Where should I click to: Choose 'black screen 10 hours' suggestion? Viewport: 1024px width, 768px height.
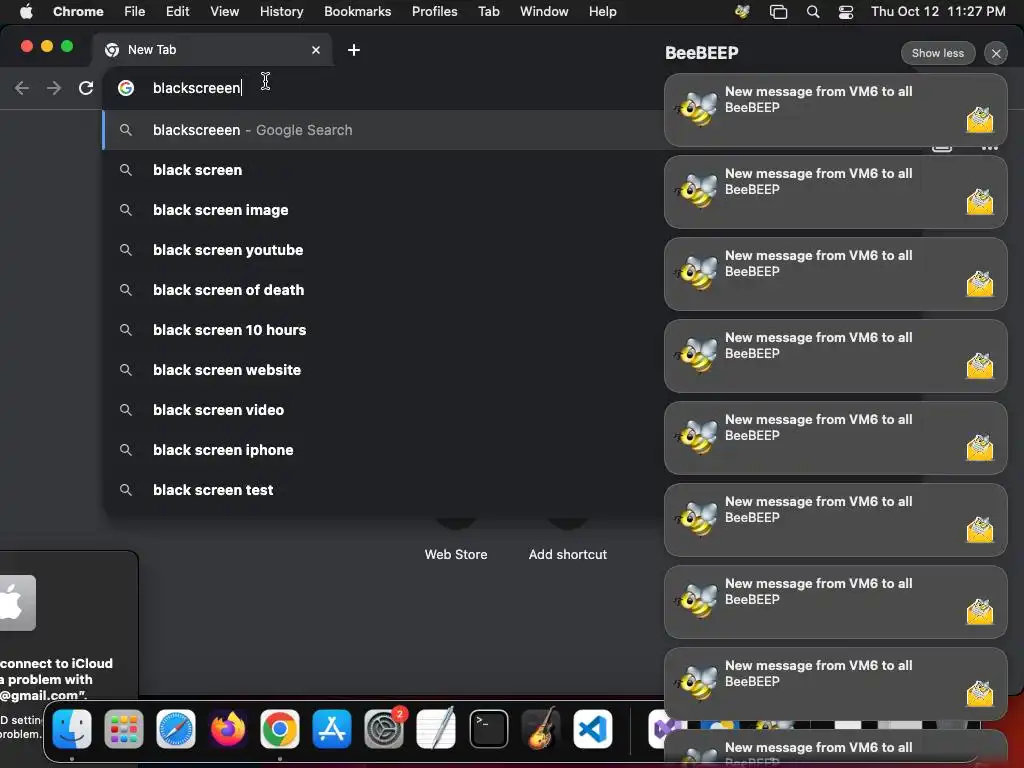383,330
